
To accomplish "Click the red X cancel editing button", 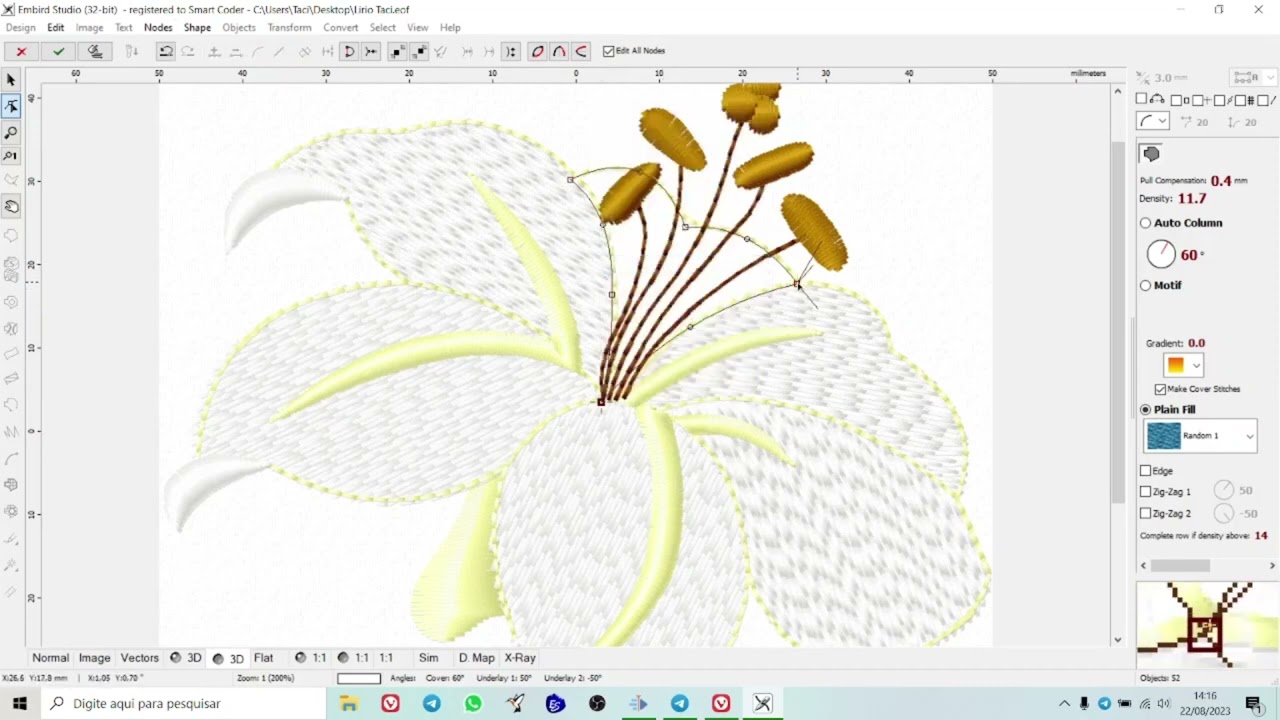I will [21, 51].
